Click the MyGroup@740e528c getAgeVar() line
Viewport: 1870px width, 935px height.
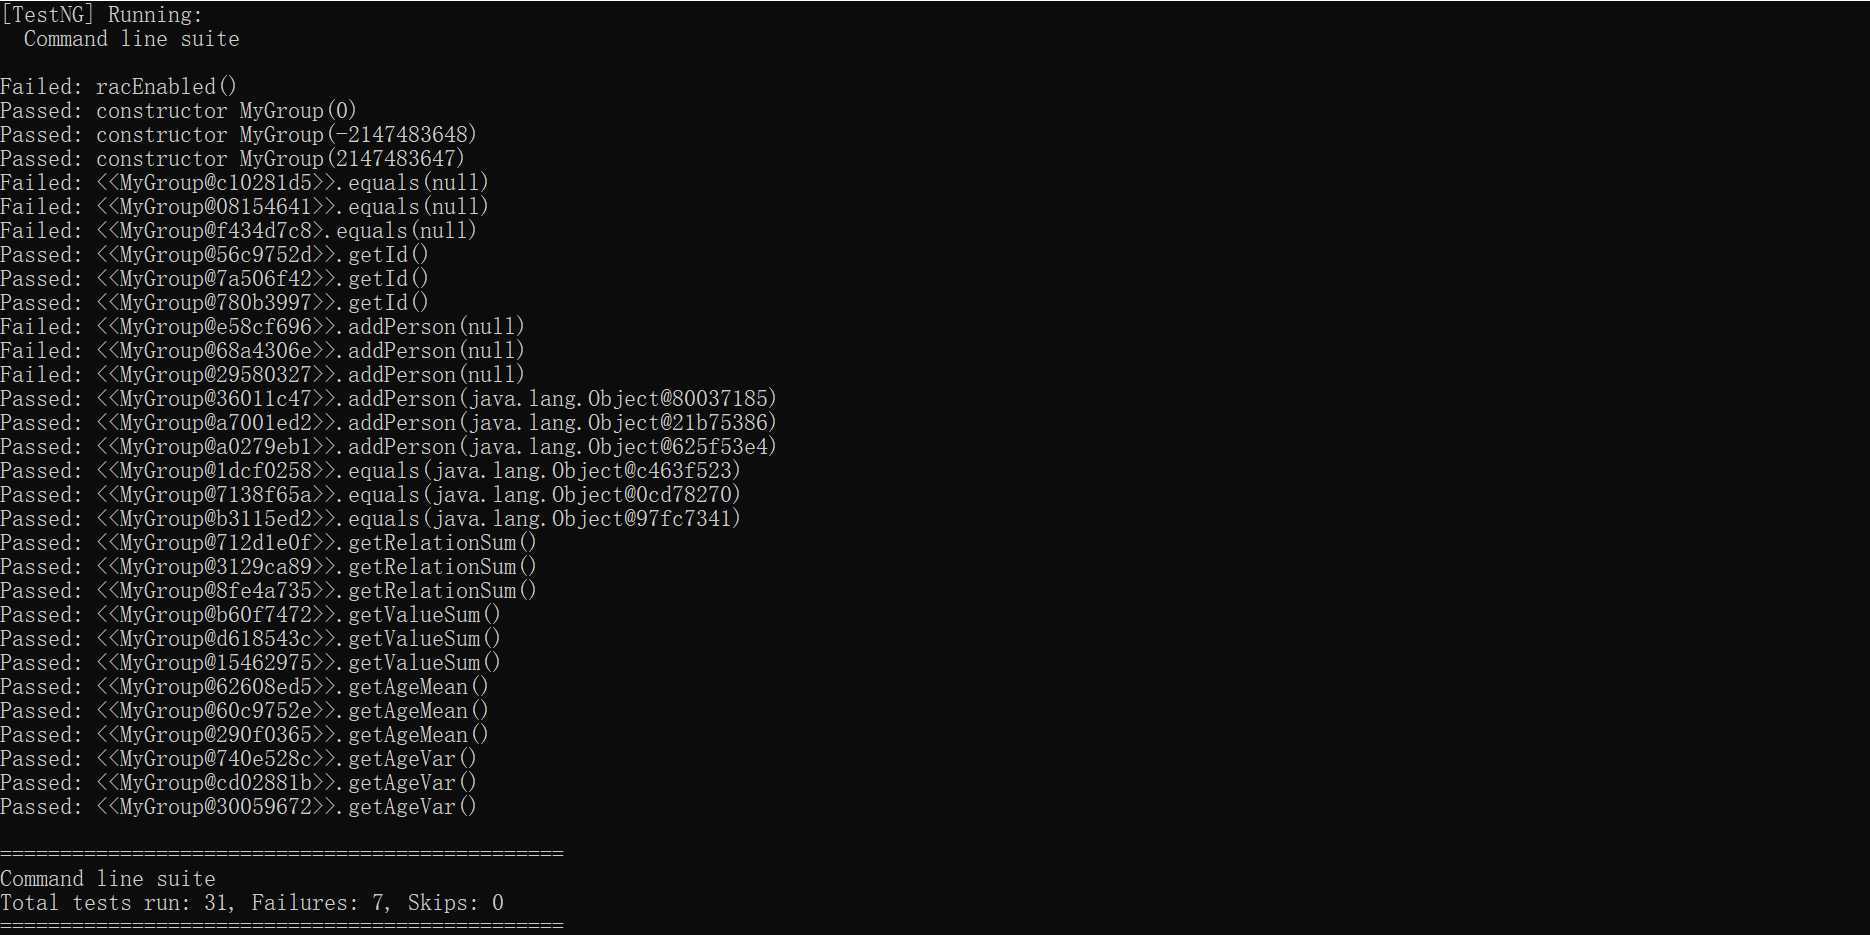pos(238,759)
